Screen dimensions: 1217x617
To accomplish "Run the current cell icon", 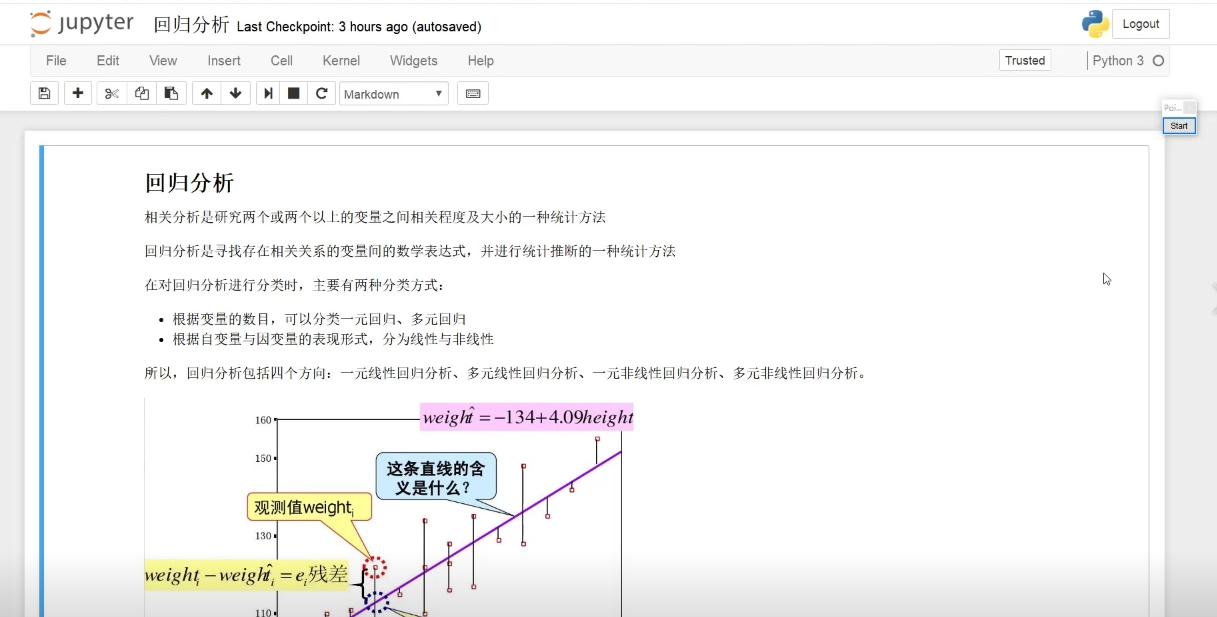I will pos(268,93).
